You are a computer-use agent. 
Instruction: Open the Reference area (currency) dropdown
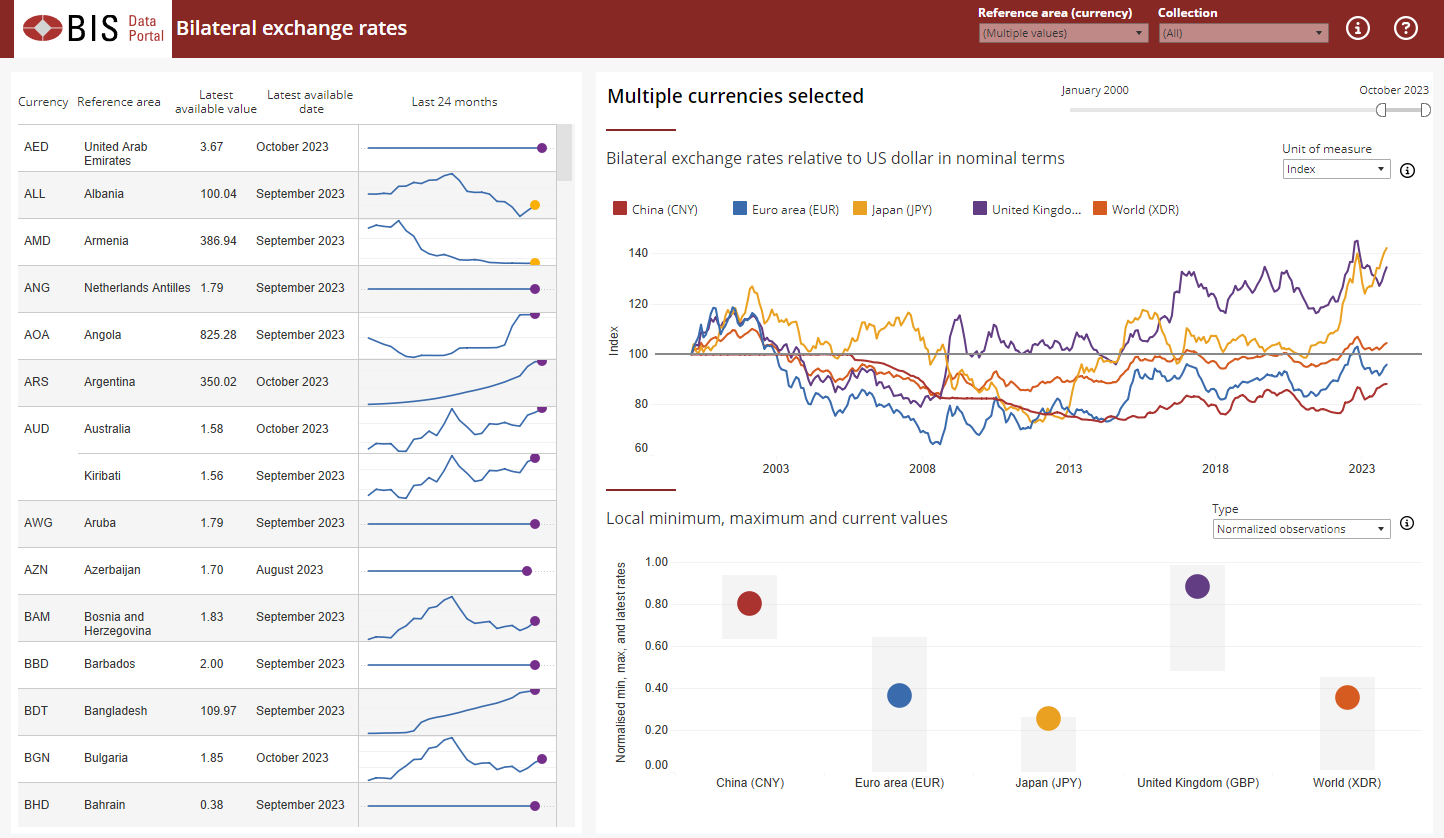point(1063,33)
